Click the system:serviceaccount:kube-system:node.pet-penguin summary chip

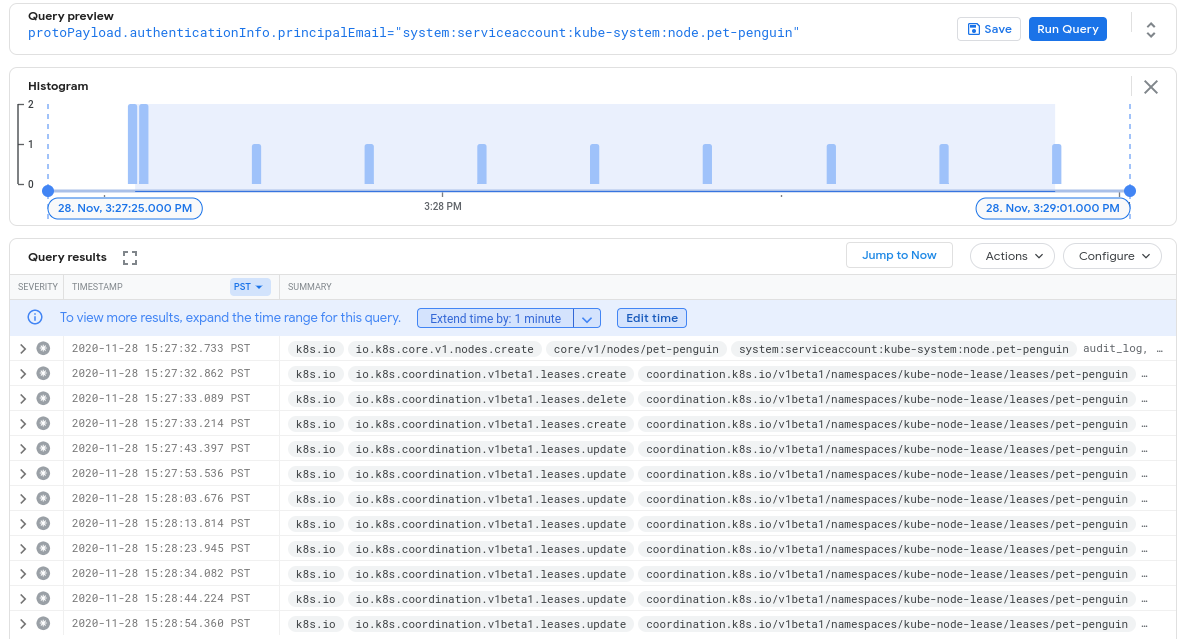(904, 349)
